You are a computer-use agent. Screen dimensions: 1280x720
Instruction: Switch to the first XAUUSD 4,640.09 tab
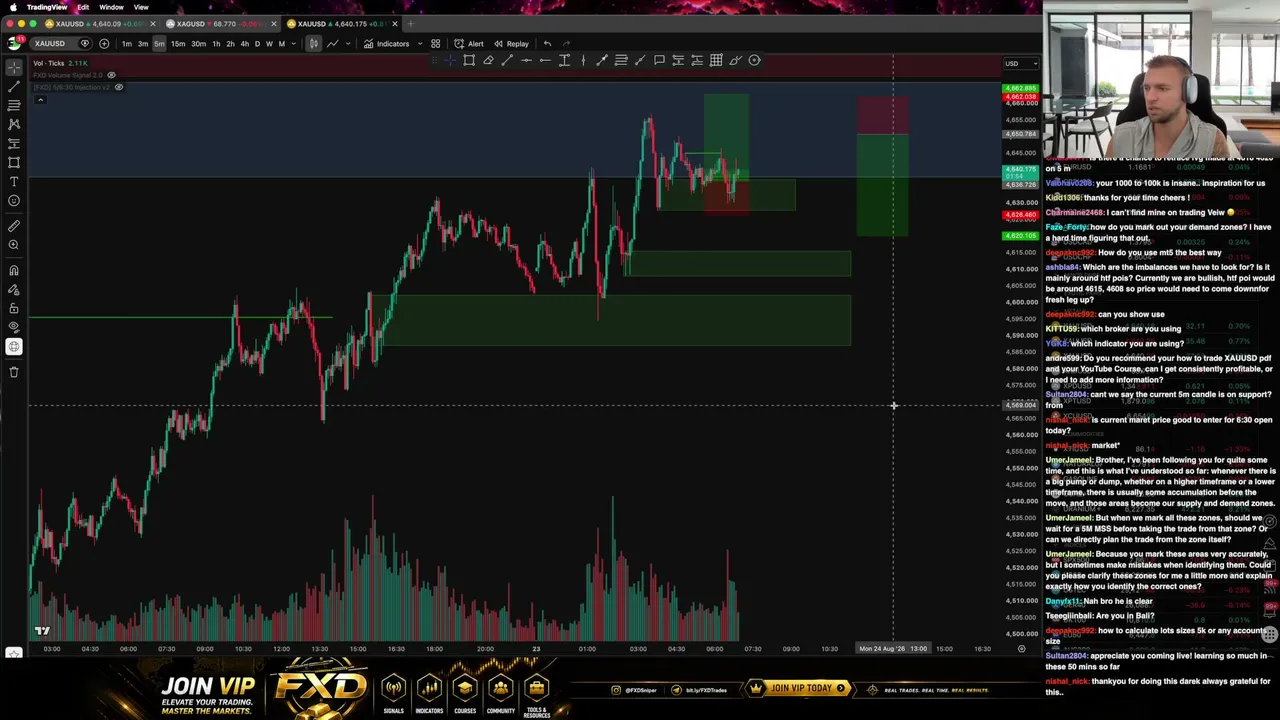pos(98,24)
